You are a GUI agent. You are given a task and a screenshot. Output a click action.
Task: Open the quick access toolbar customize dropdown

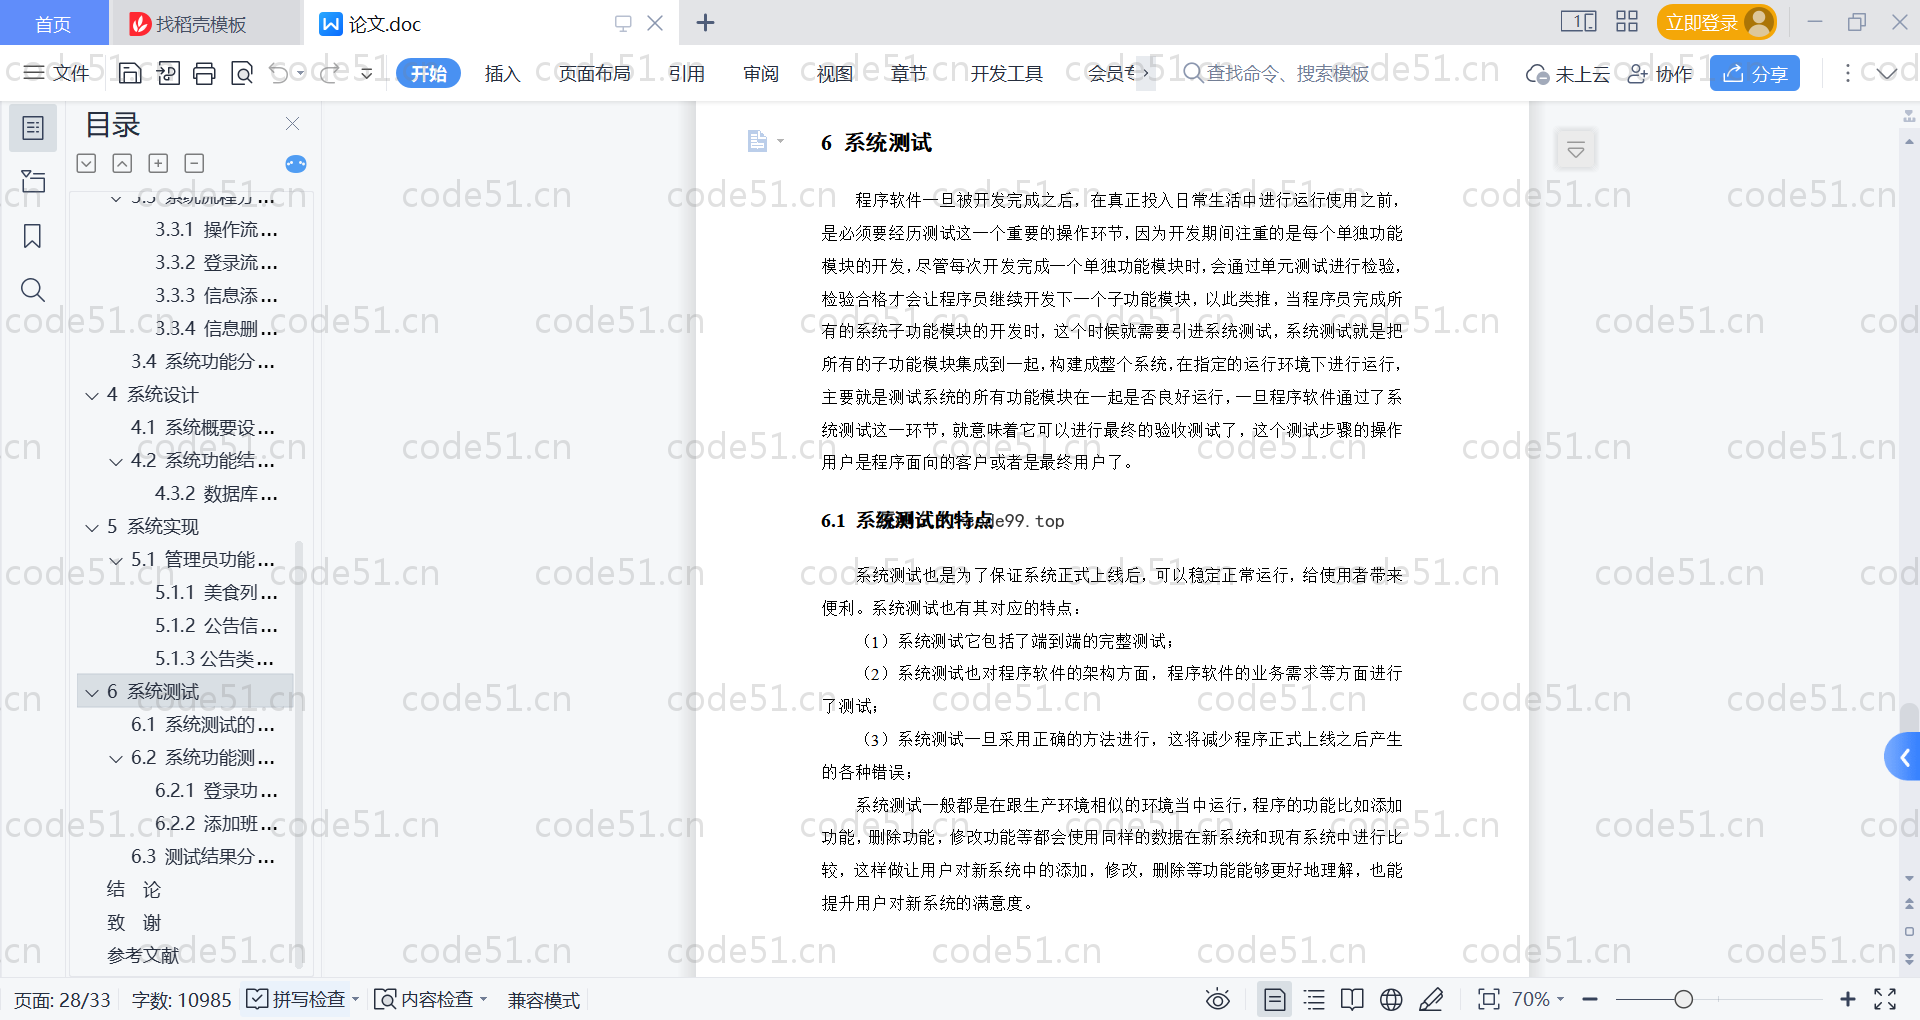coord(366,73)
